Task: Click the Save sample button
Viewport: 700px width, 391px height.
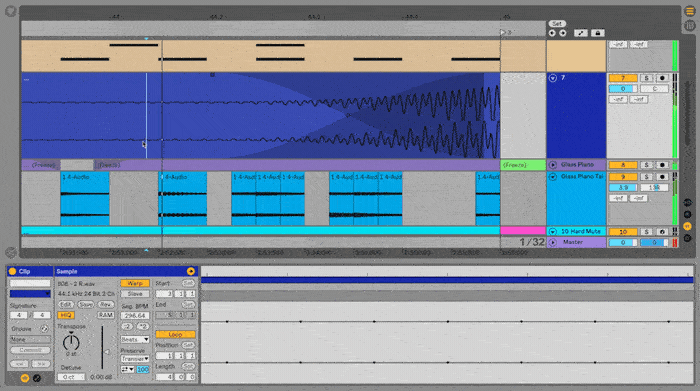Action: [86, 304]
